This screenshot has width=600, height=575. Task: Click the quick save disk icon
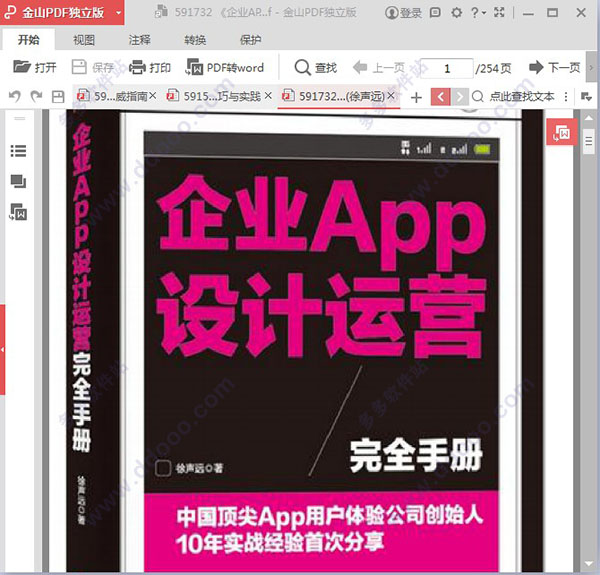coord(58,96)
